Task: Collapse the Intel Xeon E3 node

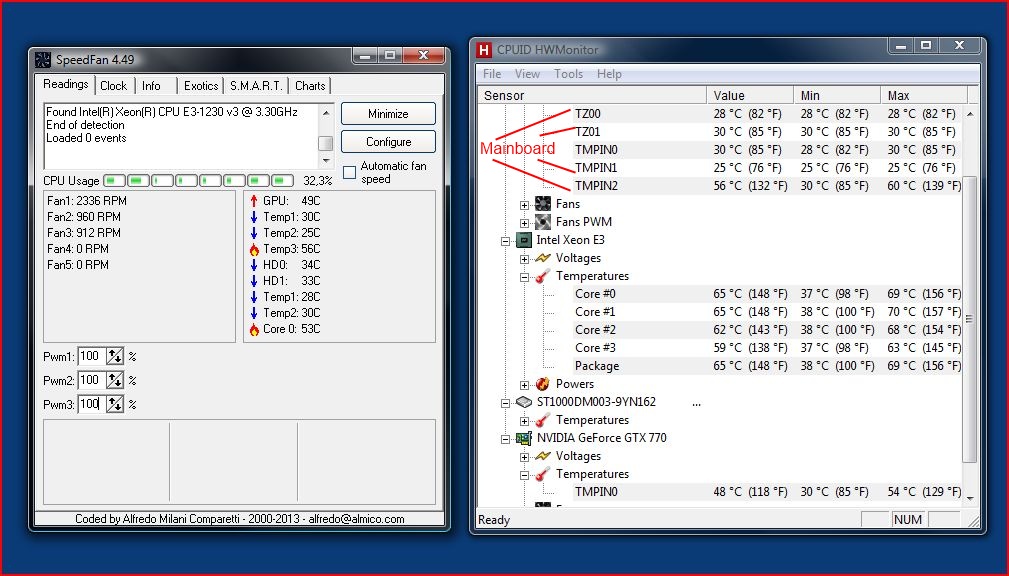Action: pos(506,241)
